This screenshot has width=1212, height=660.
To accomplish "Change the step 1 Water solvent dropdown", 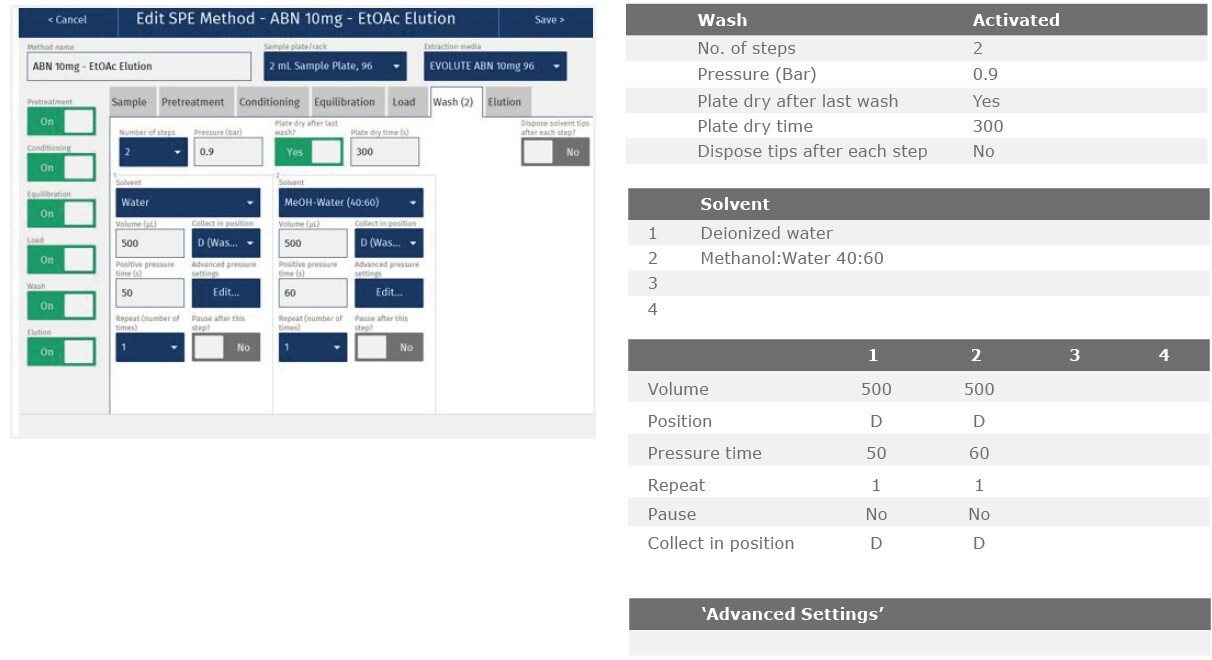I will [187, 203].
